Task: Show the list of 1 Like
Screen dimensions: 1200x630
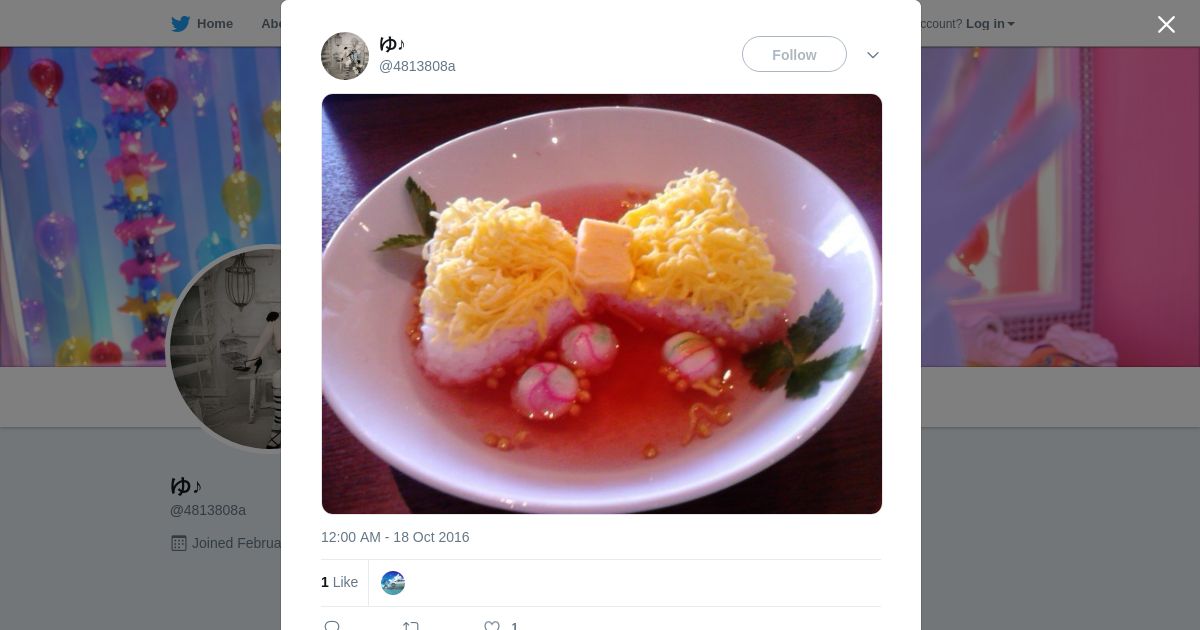Action: (x=339, y=582)
